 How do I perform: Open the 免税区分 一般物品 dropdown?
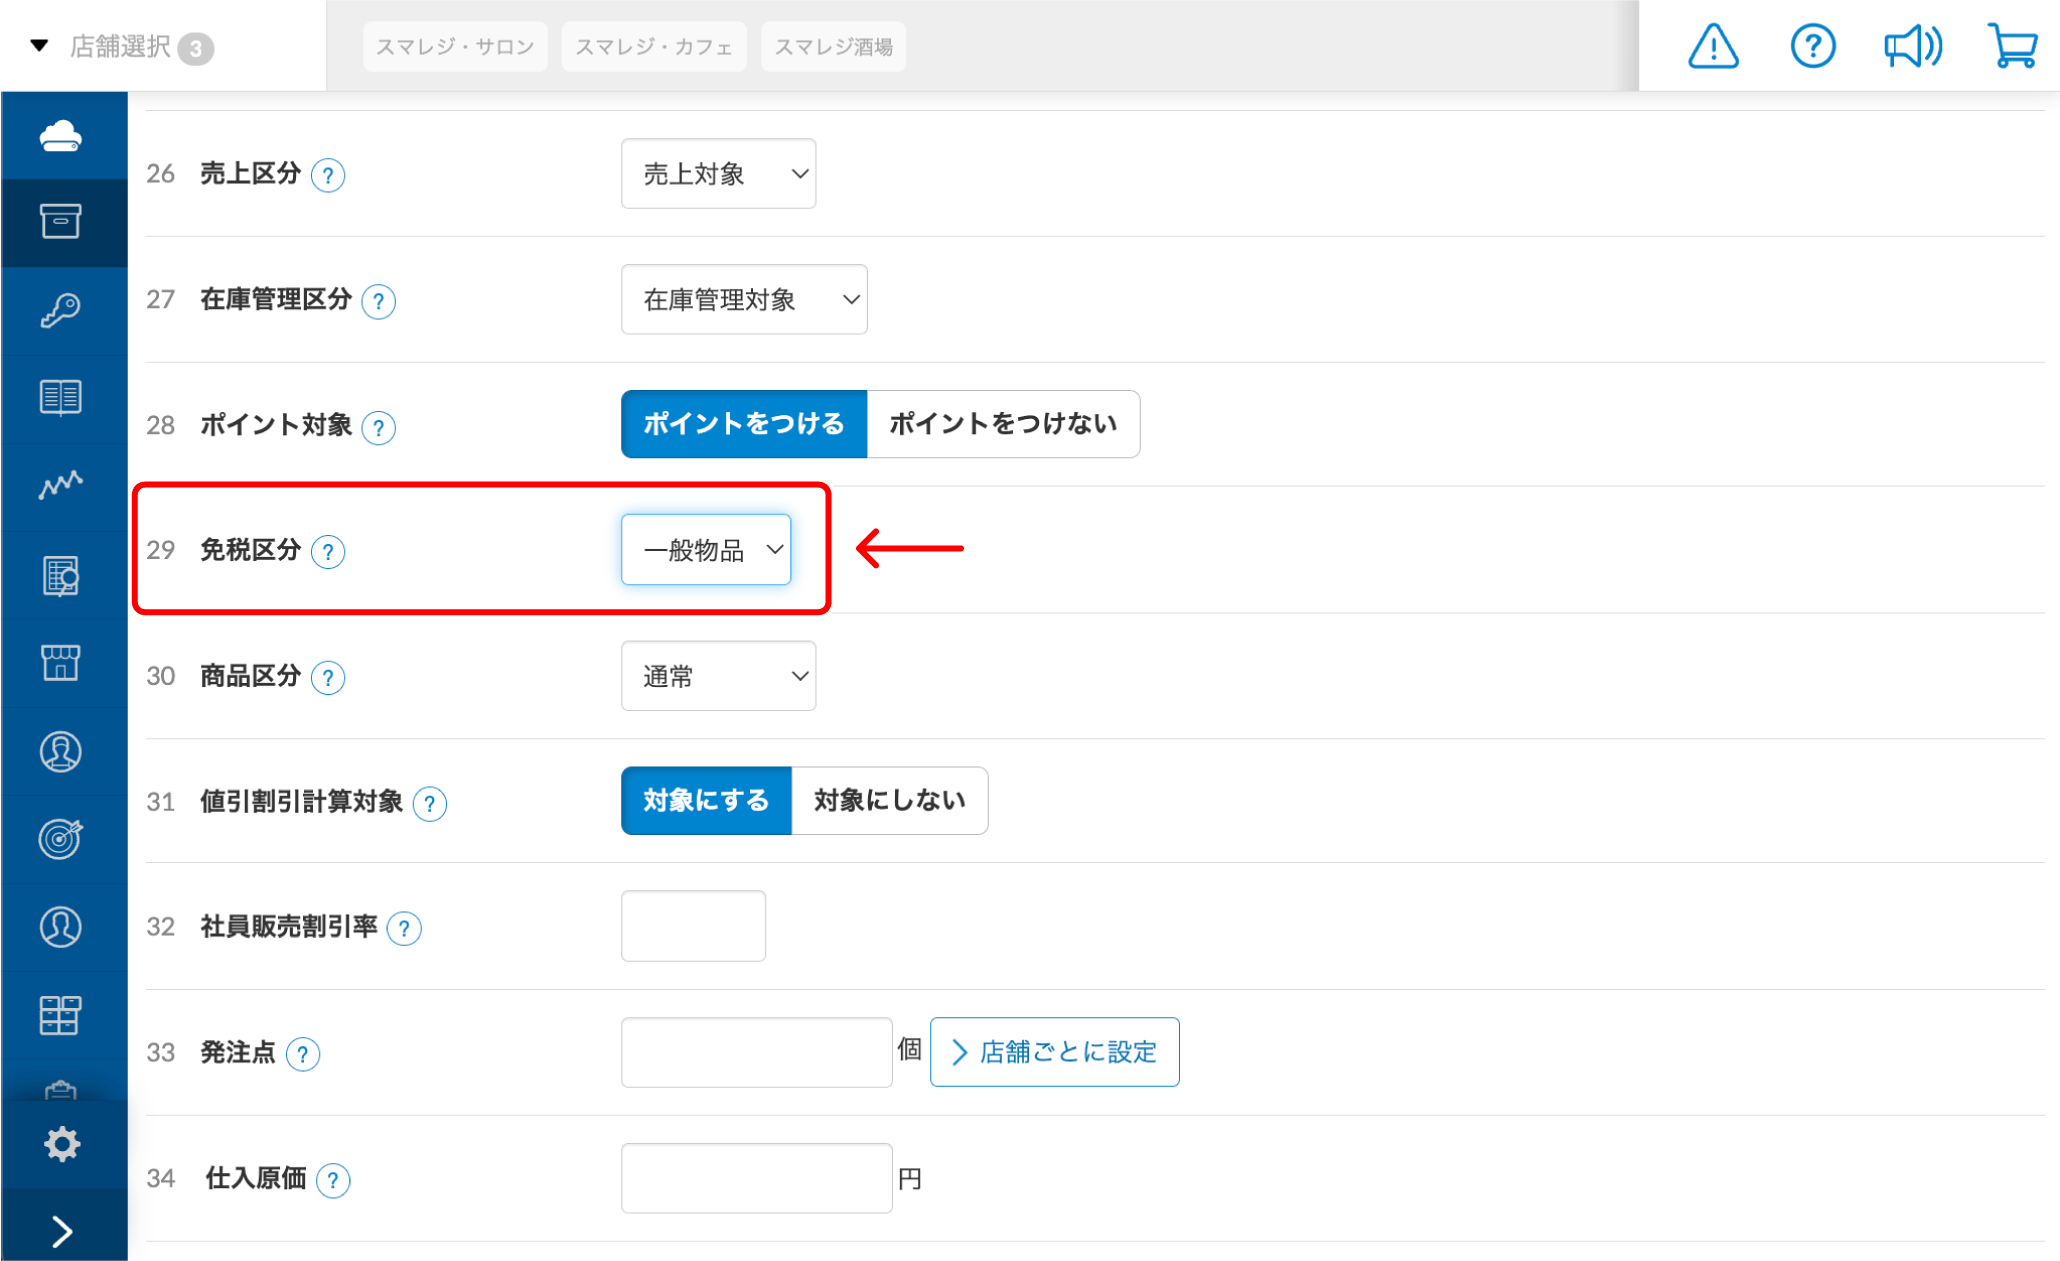click(706, 549)
